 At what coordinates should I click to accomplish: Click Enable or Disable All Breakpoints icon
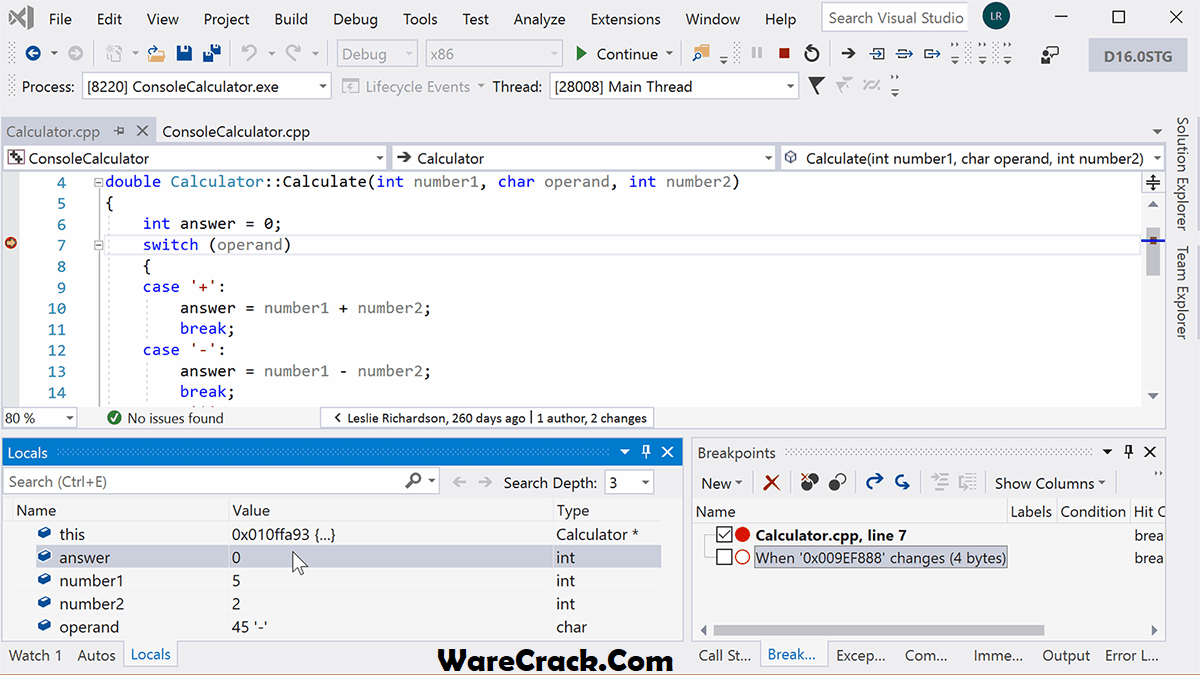[x=837, y=483]
